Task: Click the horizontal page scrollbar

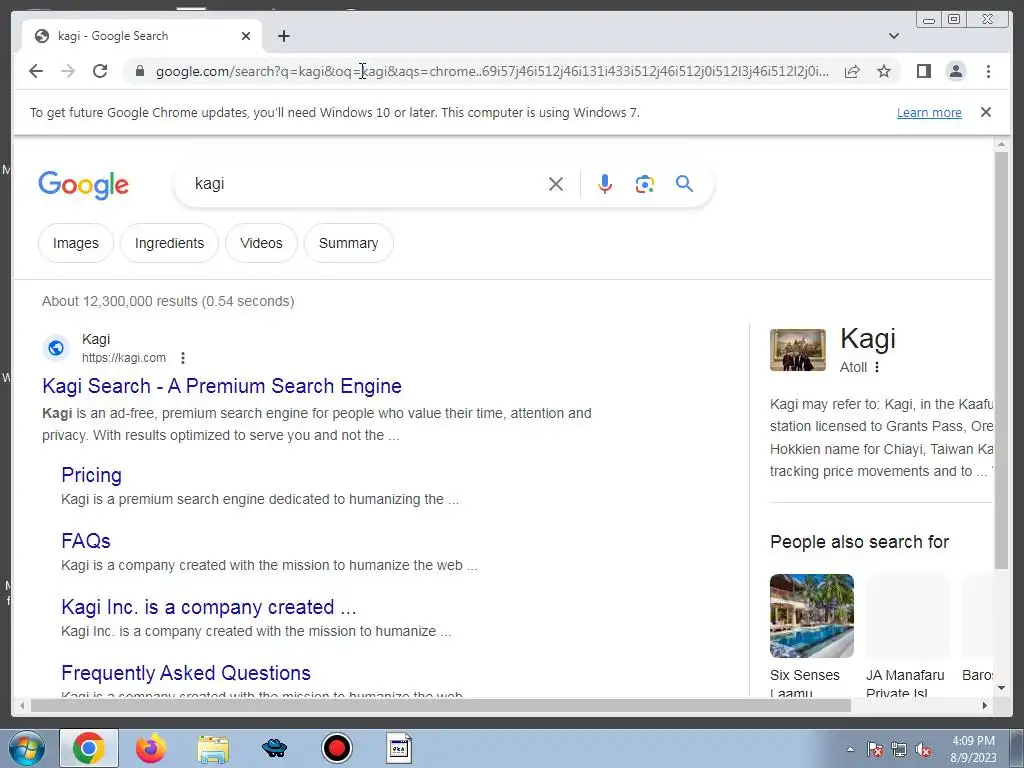Action: tap(441, 705)
